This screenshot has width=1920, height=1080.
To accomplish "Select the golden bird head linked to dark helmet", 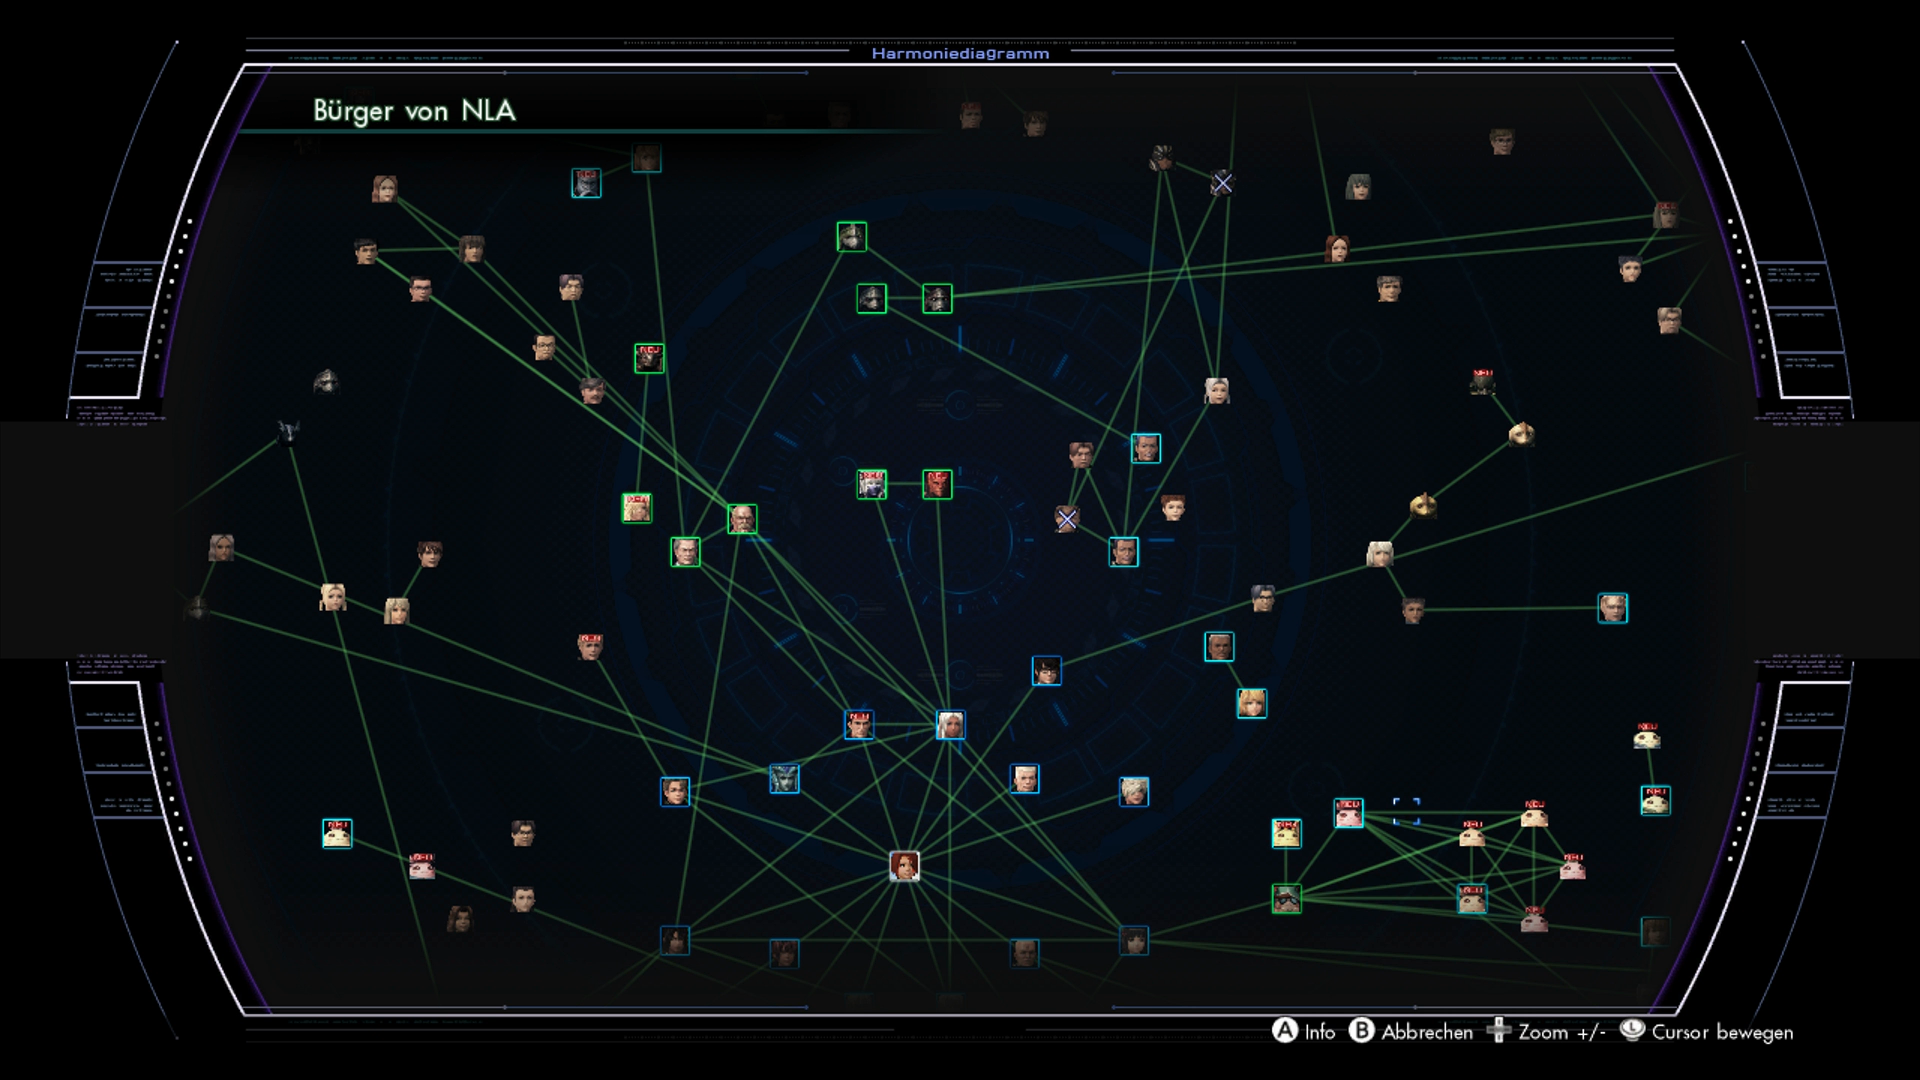I will click(1521, 433).
